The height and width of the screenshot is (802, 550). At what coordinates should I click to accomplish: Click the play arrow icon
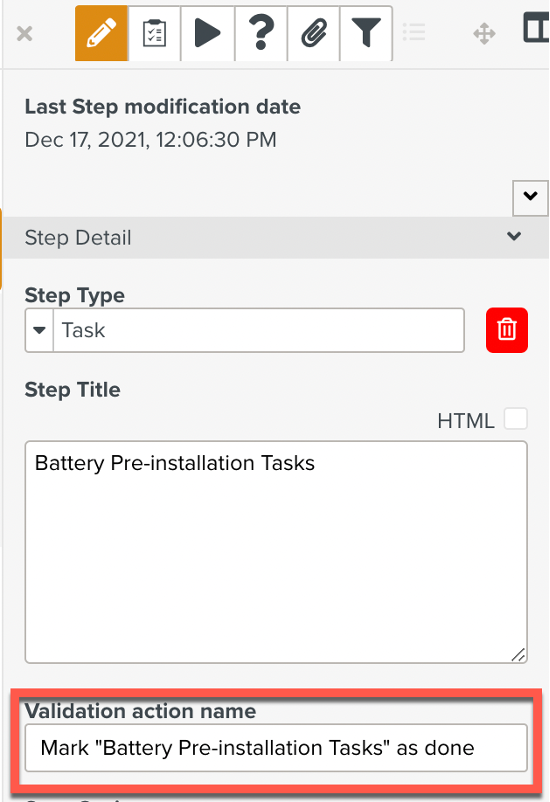[208, 33]
